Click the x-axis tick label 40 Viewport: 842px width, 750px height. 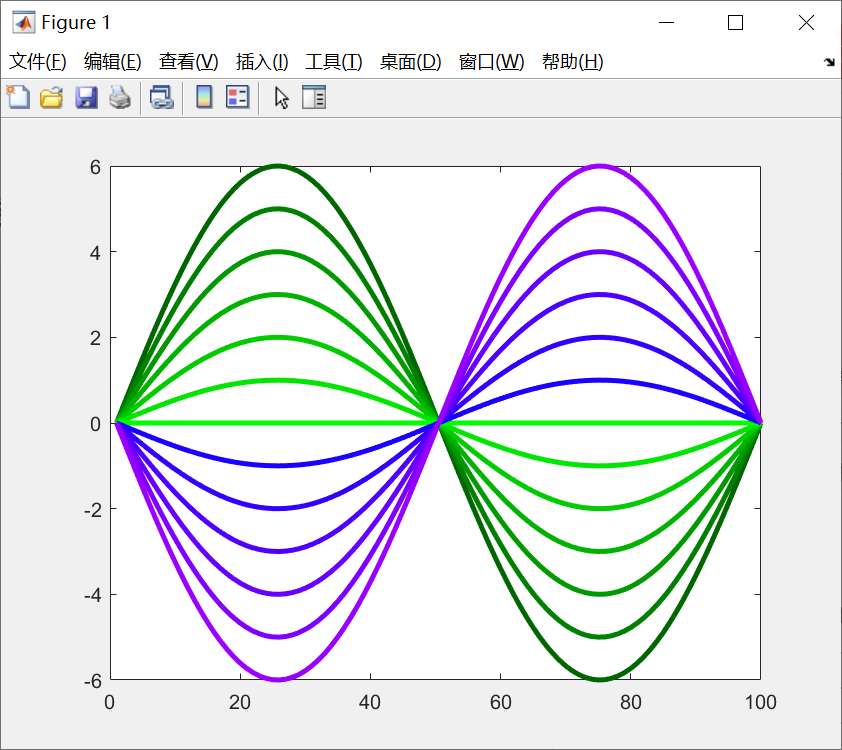pos(370,702)
